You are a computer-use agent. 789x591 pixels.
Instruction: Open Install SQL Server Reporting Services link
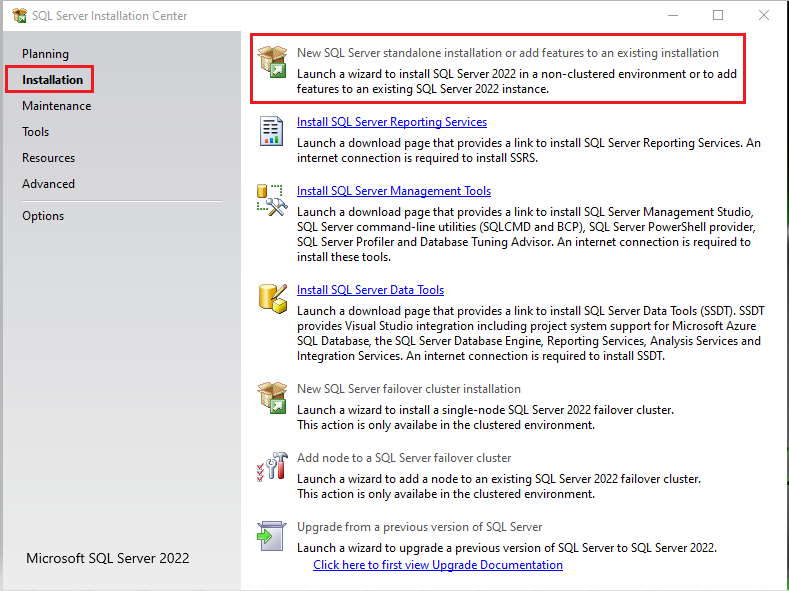point(392,122)
